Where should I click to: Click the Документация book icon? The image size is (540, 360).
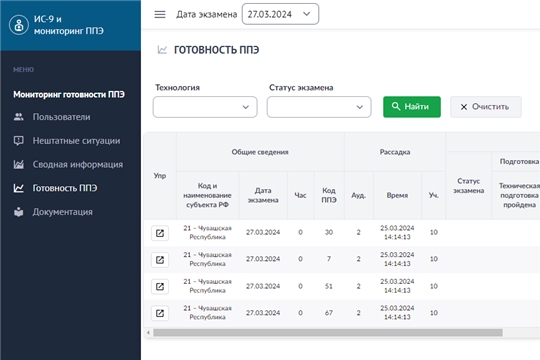19,212
